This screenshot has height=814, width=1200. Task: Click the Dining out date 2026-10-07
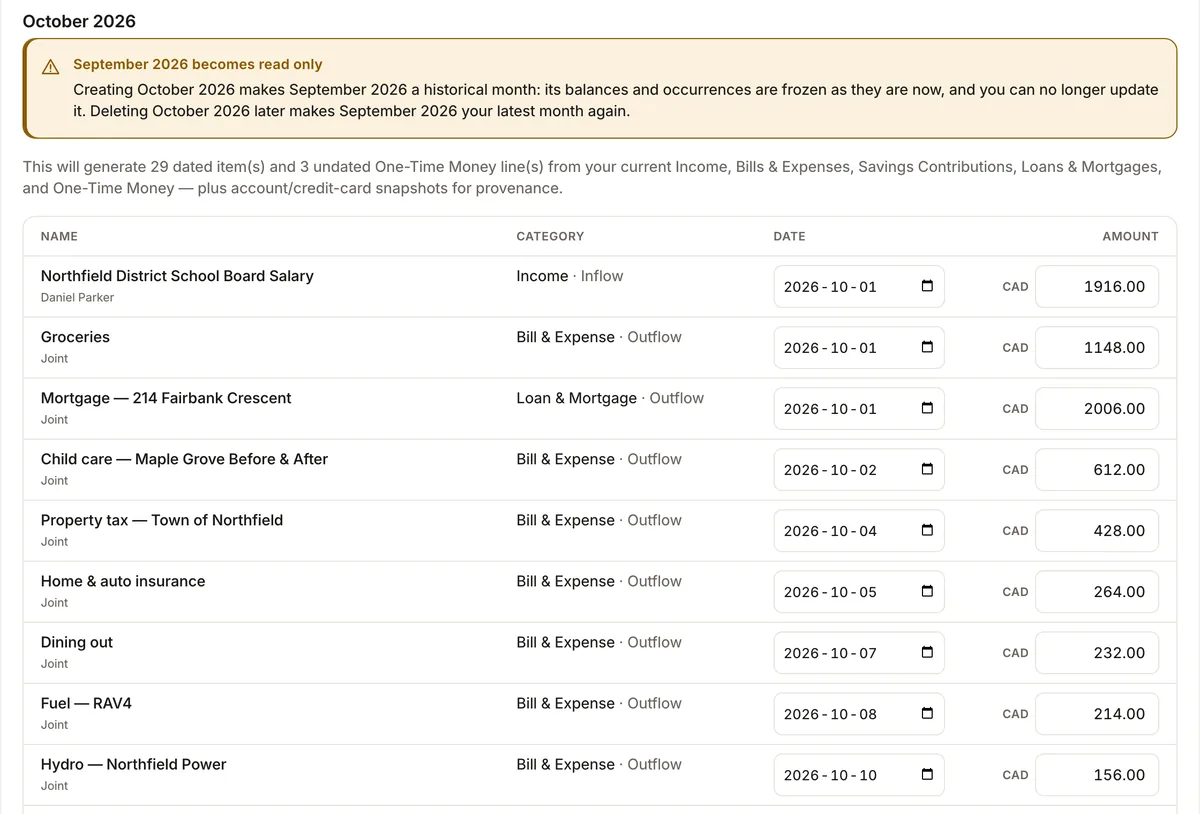click(x=859, y=653)
